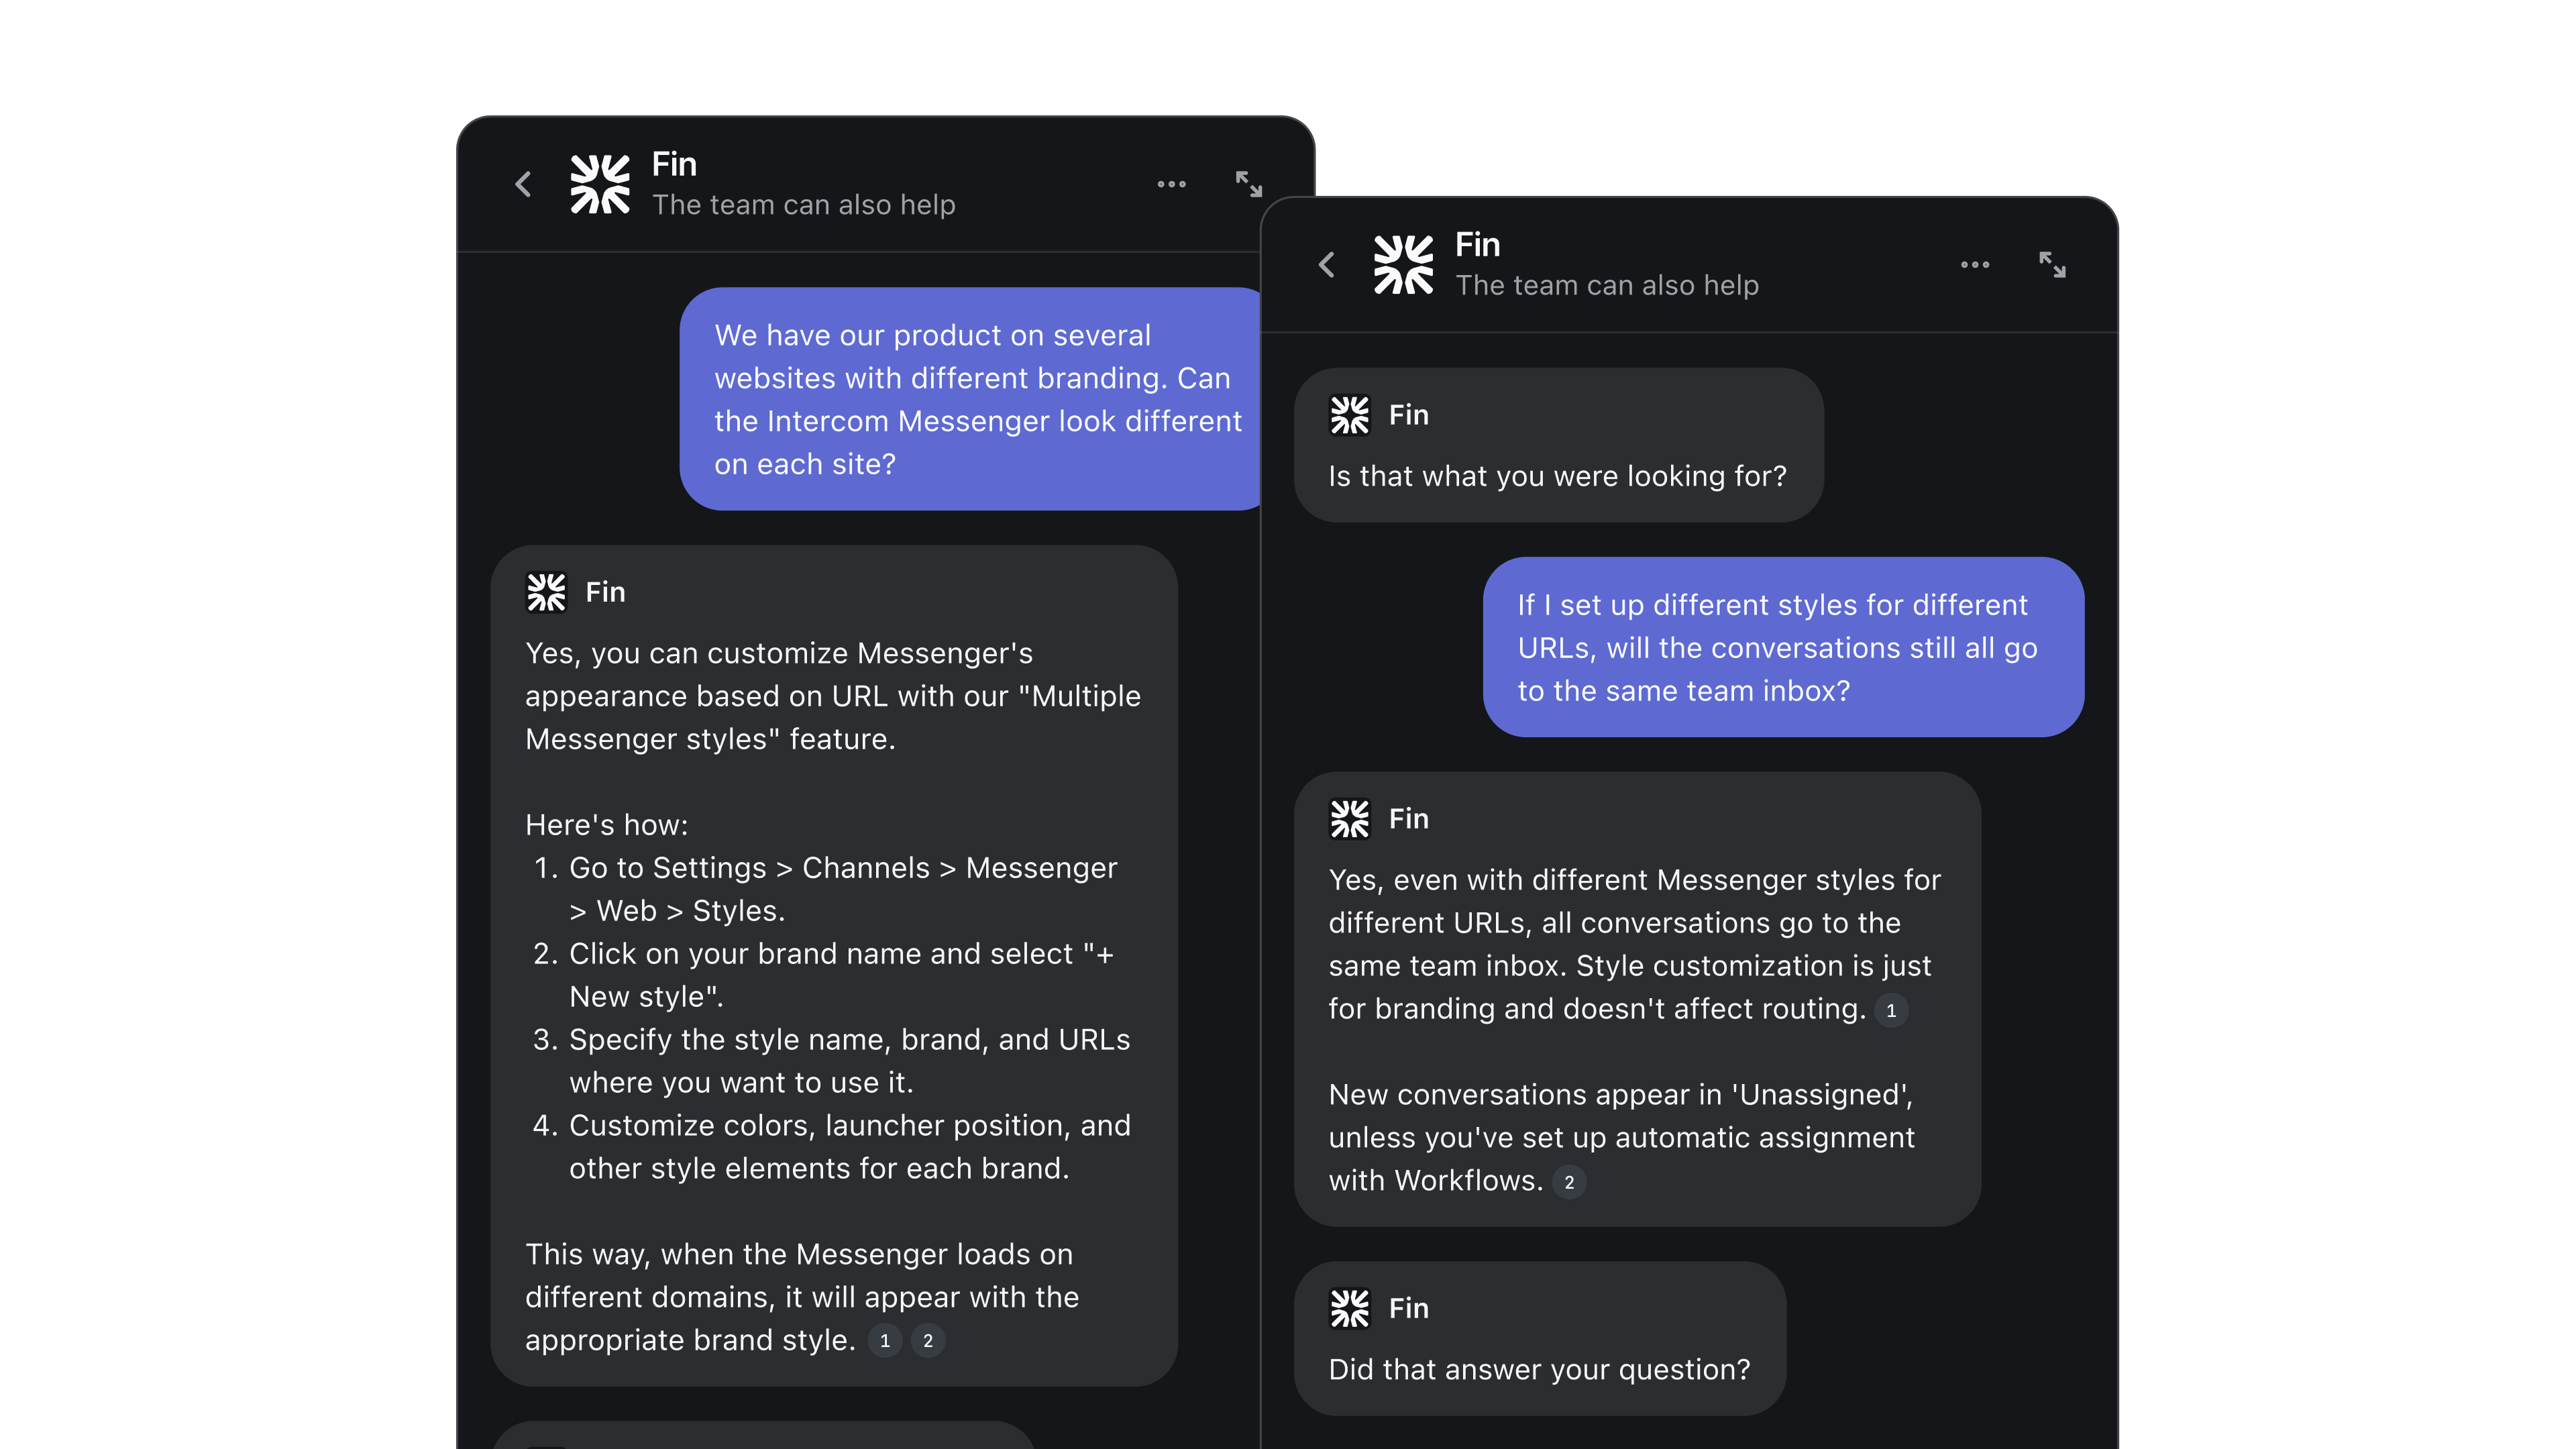Go back using the right conversation's back arrow
Screen dimensions: 2576x1449
(1327, 264)
